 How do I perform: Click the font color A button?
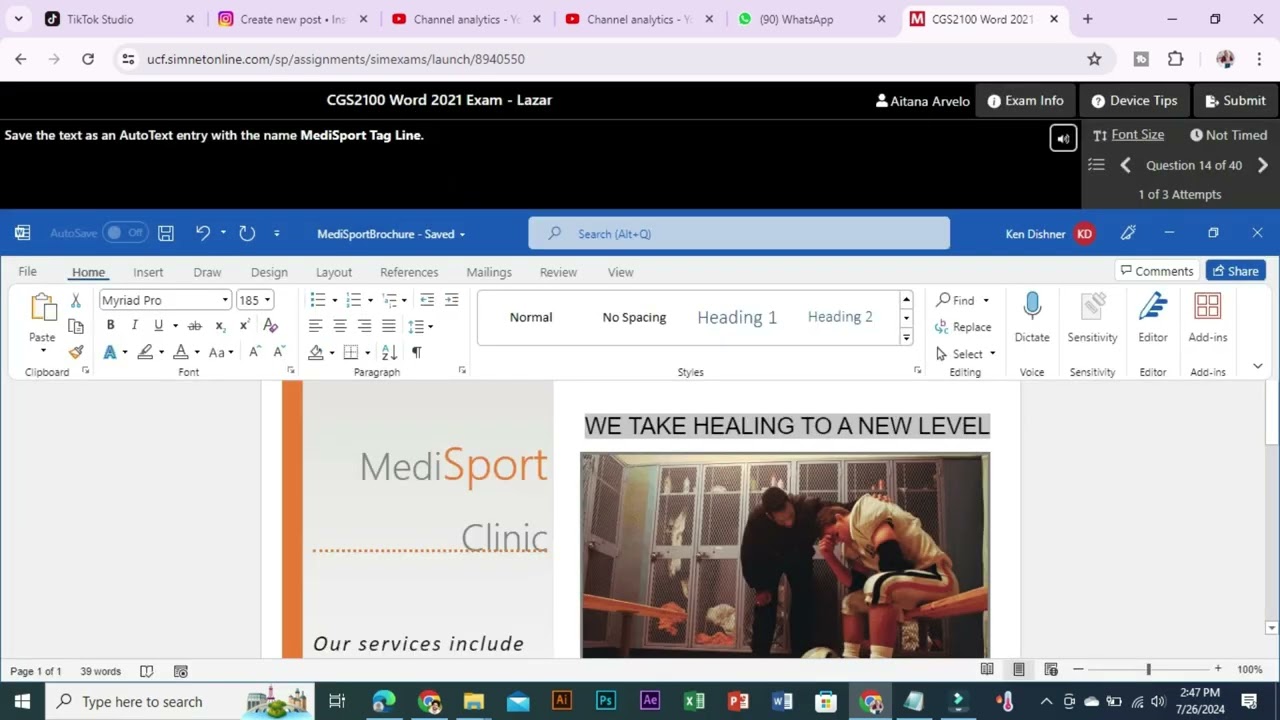(181, 352)
